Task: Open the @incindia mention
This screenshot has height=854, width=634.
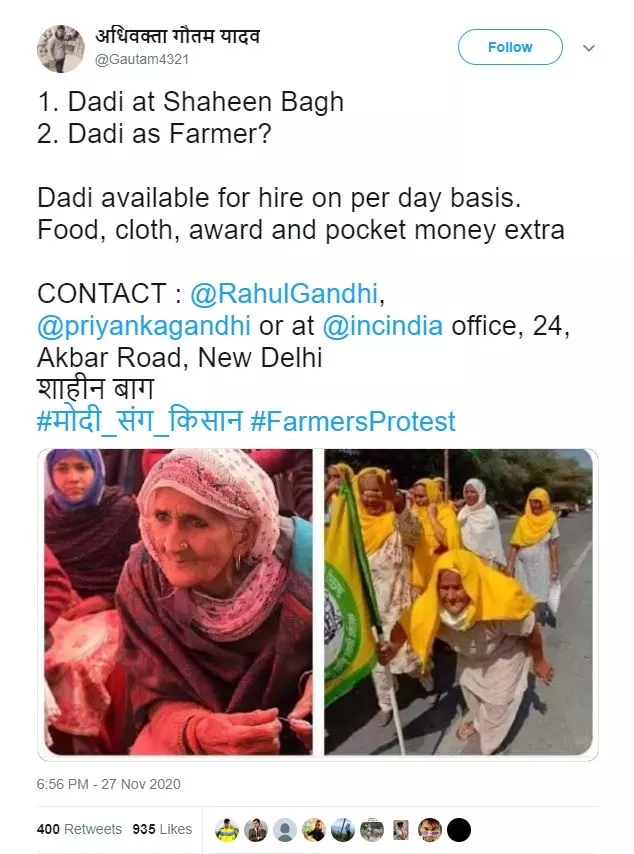Action: (382, 326)
